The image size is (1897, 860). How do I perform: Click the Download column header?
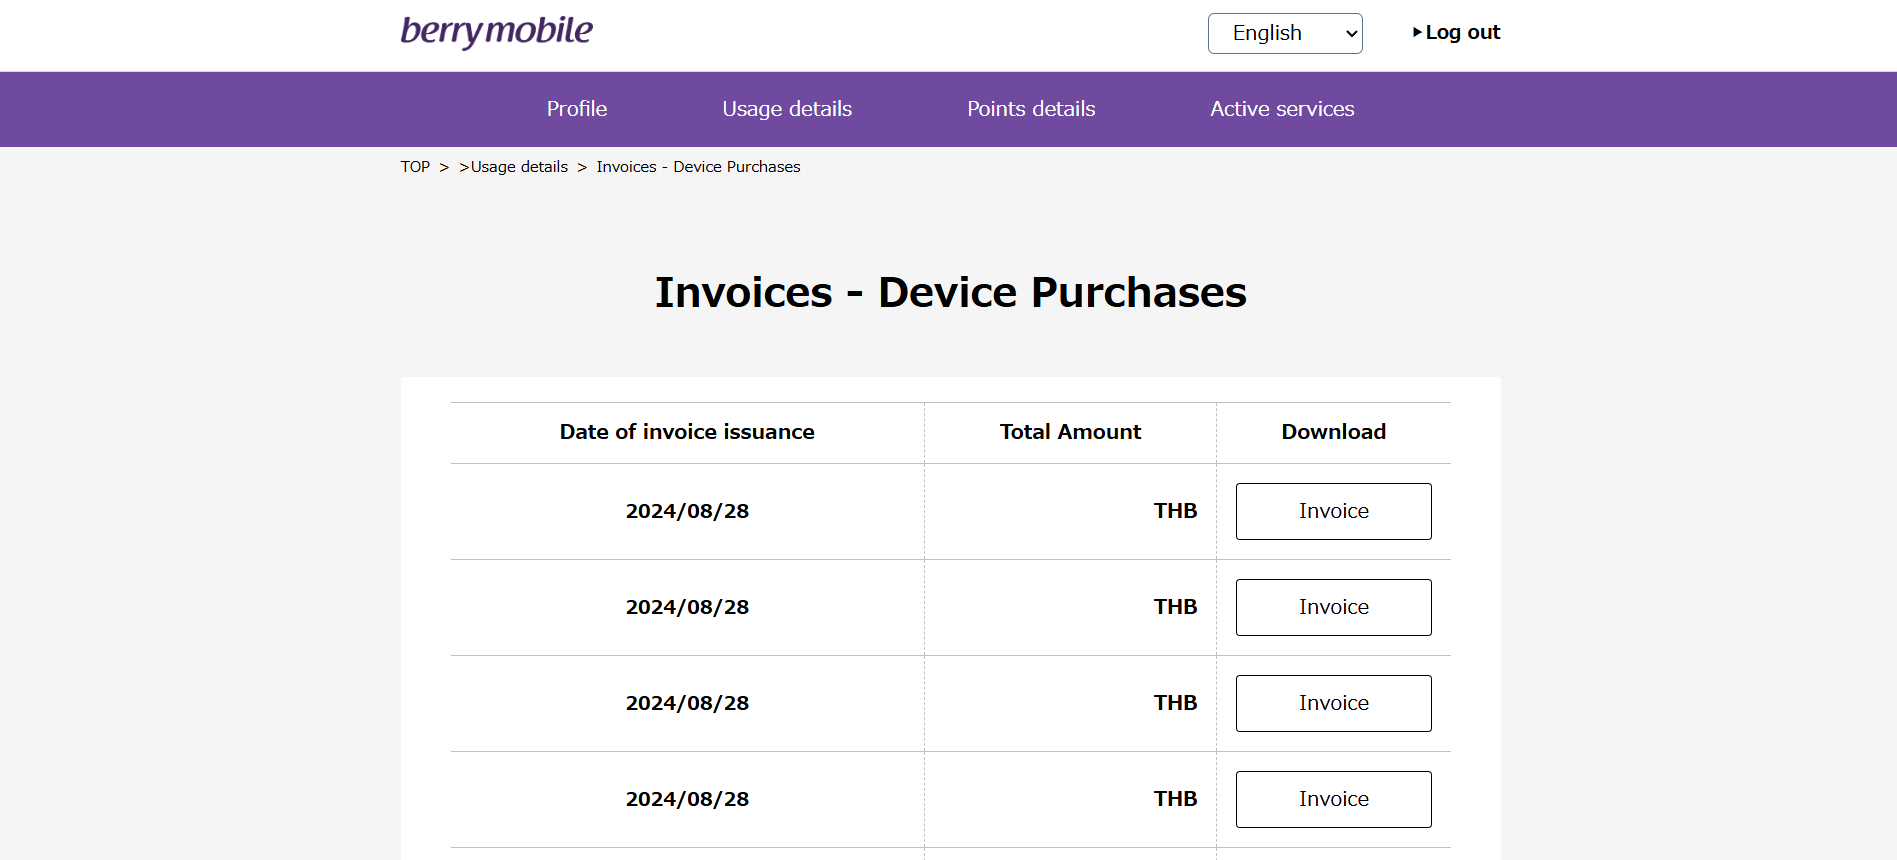(x=1333, y=432)
